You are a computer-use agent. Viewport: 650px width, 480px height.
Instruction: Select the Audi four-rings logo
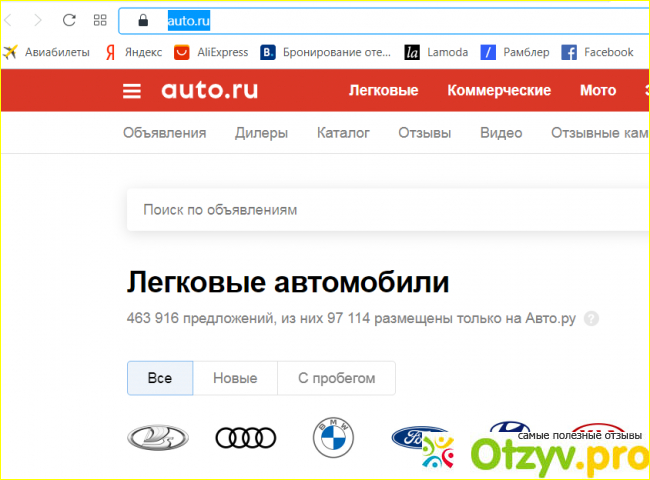[245, 437]
